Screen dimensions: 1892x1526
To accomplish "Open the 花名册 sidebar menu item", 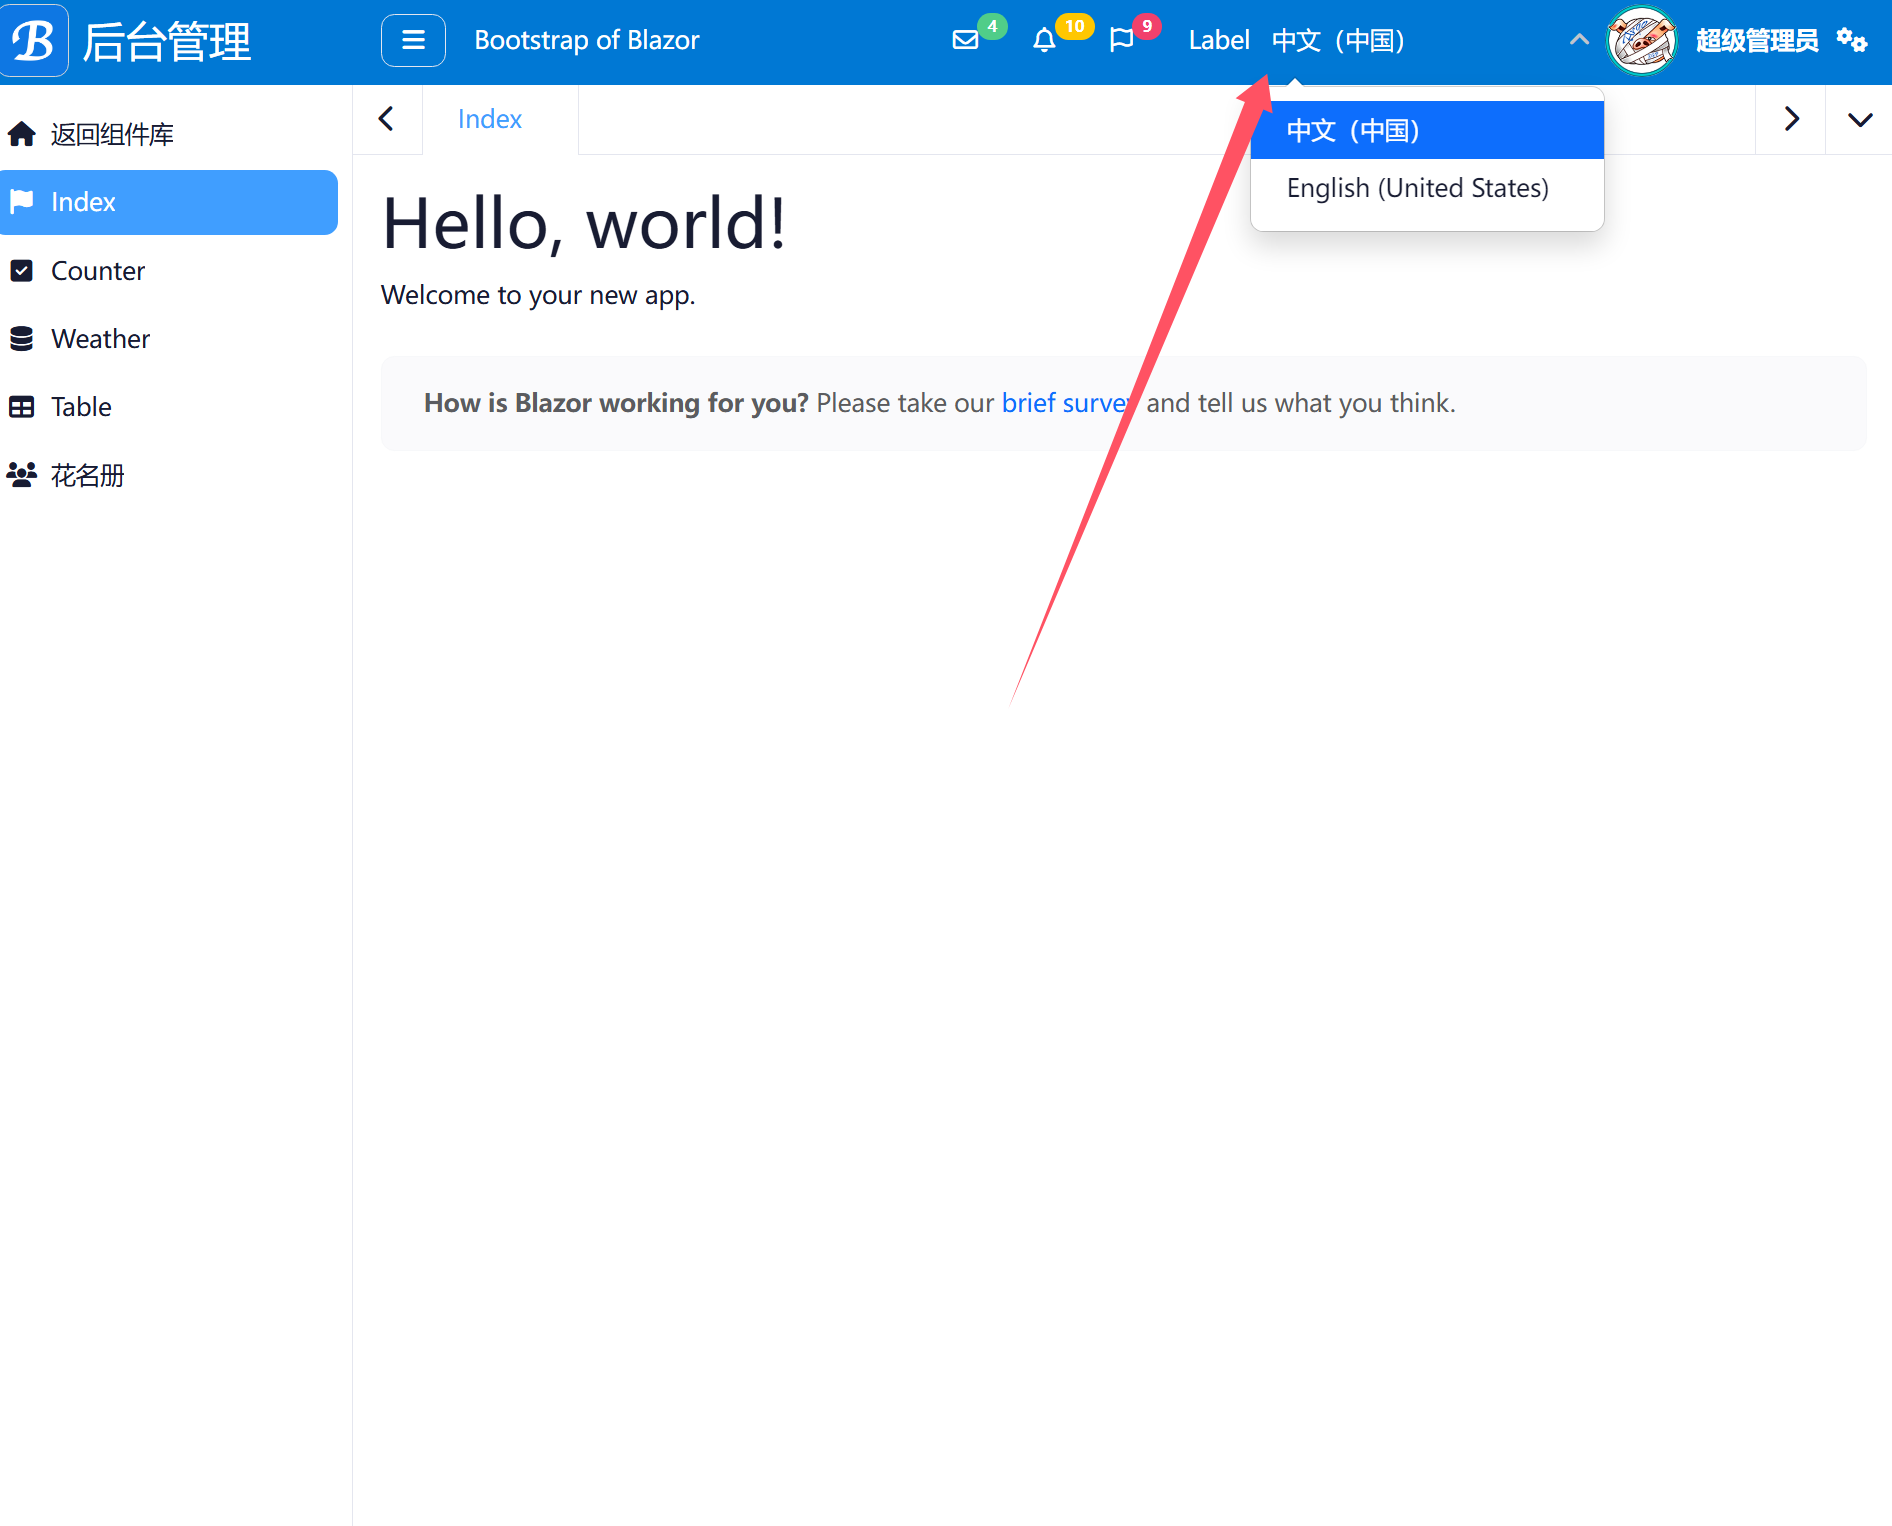I will click(x=169, y=475).
